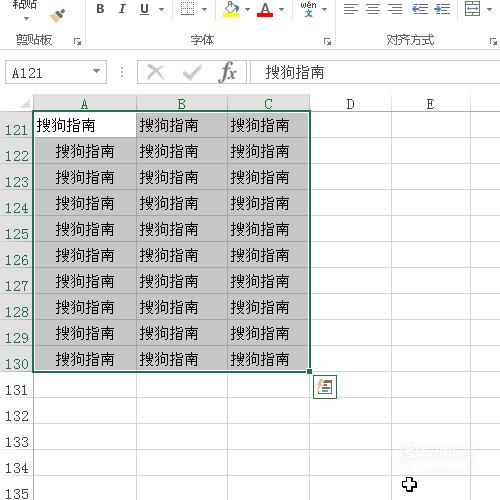Select Format Painter brush
500x500 pixels.
pos(57,16)
